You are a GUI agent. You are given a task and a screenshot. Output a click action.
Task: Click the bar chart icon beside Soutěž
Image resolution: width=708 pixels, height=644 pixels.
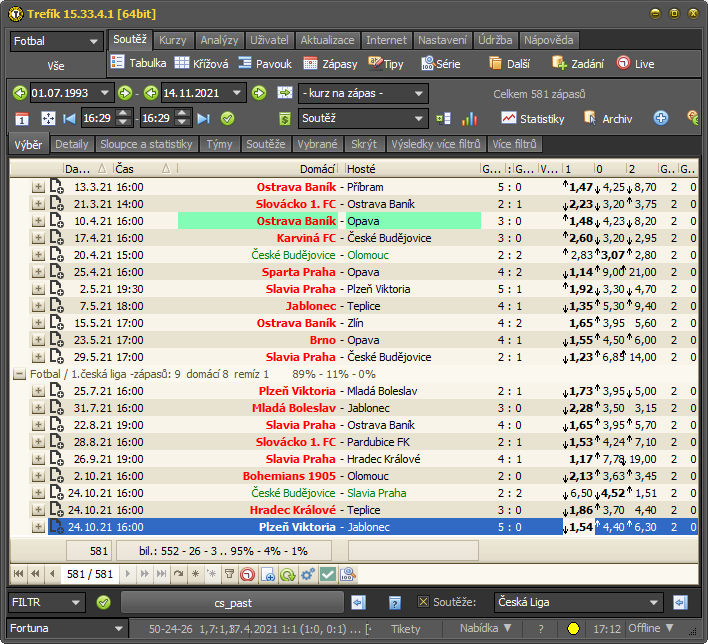click(x=469, y=119)
